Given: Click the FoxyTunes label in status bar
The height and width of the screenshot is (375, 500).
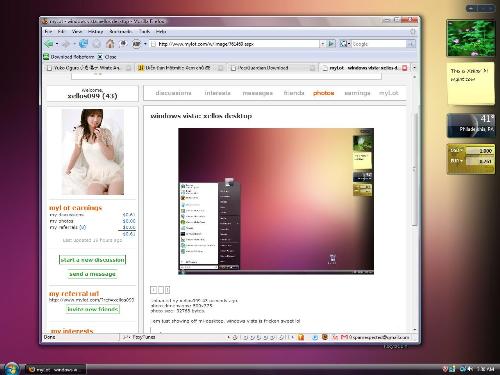Looking at the screenshot, I should click(143, 337).
